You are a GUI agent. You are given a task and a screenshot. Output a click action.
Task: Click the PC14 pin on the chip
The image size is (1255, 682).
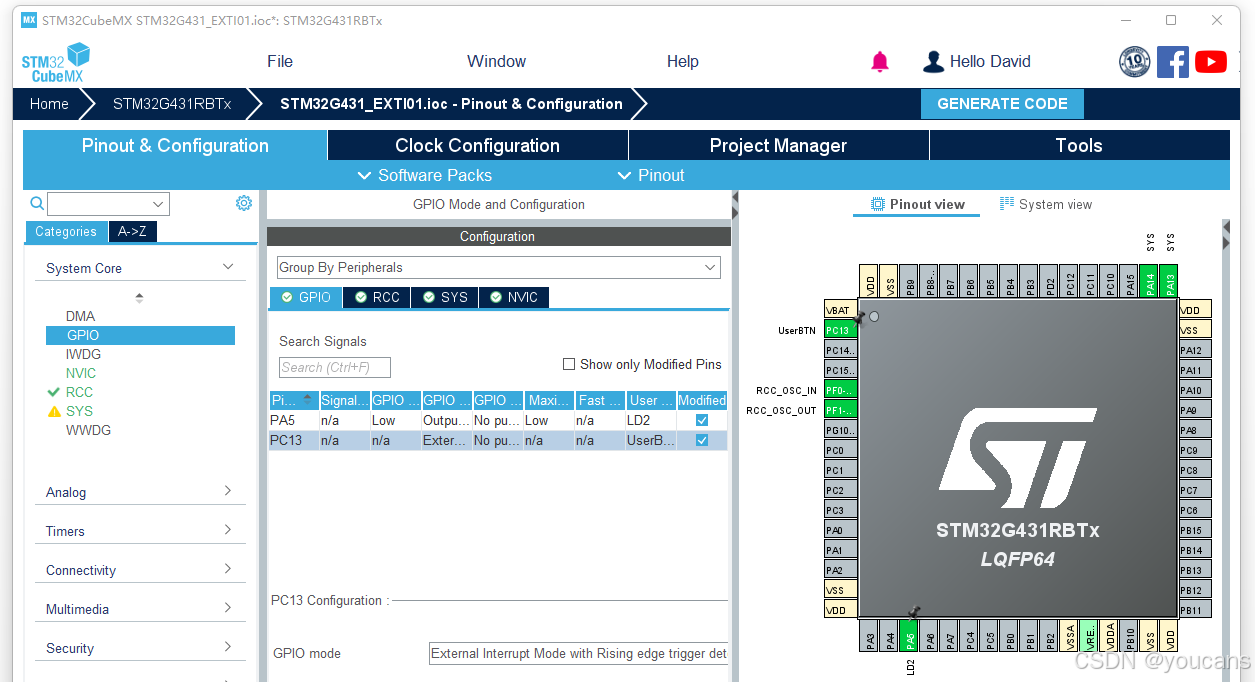coord(840,350)
